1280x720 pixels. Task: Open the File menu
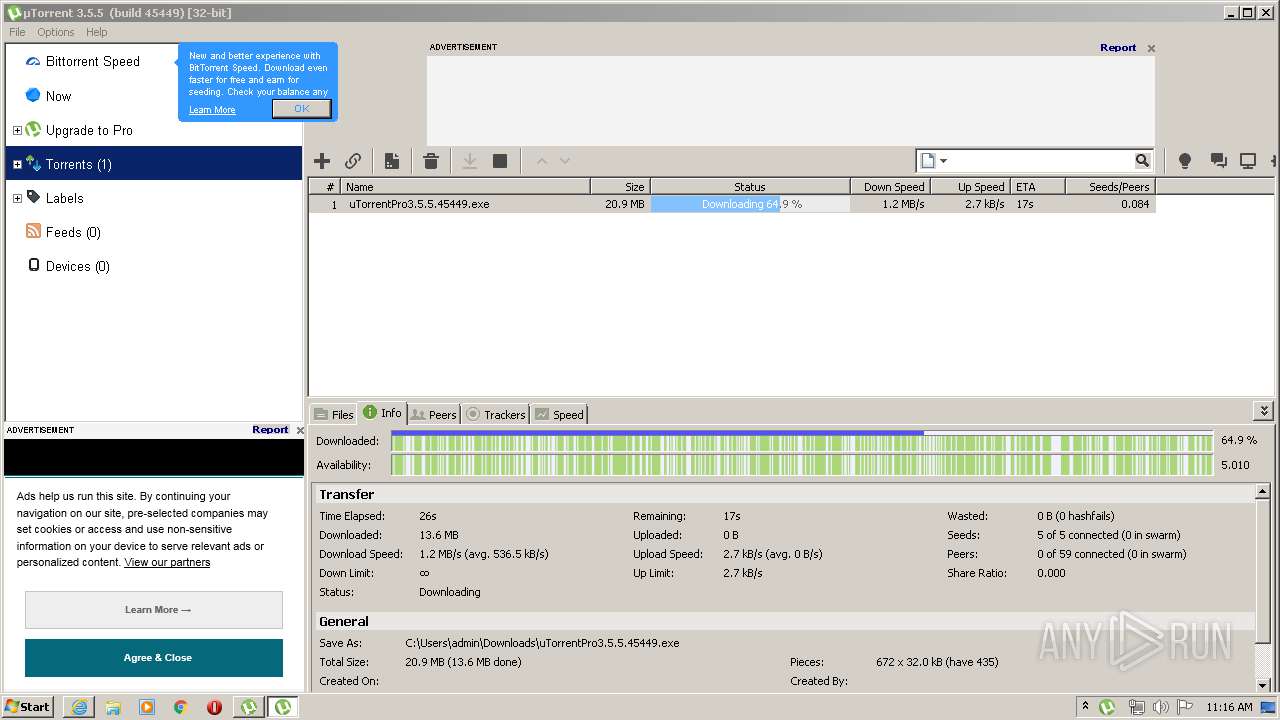pyautogui.click(x=17, y=32)
